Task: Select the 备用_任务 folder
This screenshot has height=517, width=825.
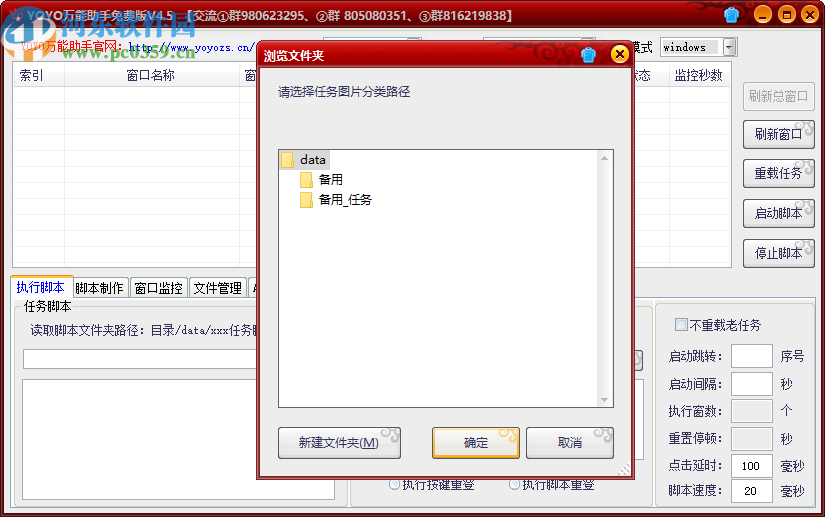Action: point(335,200)
